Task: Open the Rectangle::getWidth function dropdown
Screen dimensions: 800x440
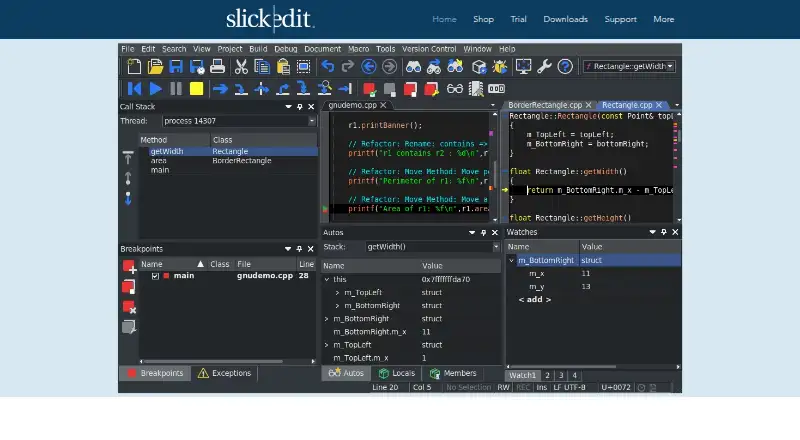Action: point(670,66)
